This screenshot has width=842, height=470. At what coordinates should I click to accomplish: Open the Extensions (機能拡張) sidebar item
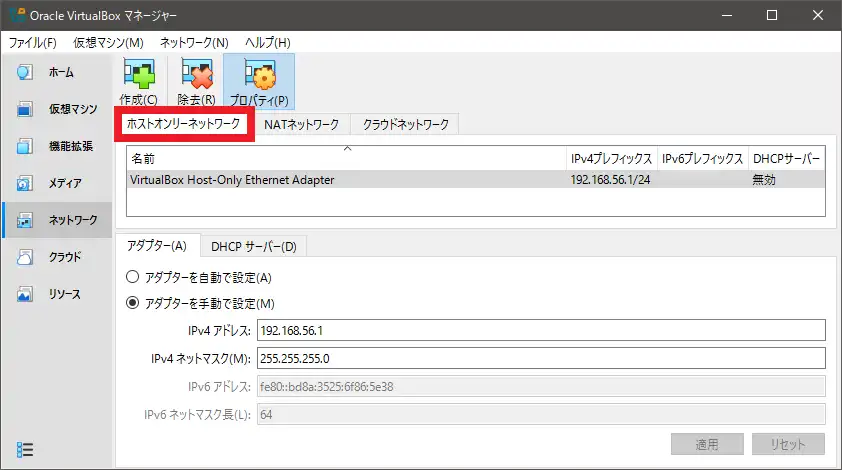(x=57, y=146)
